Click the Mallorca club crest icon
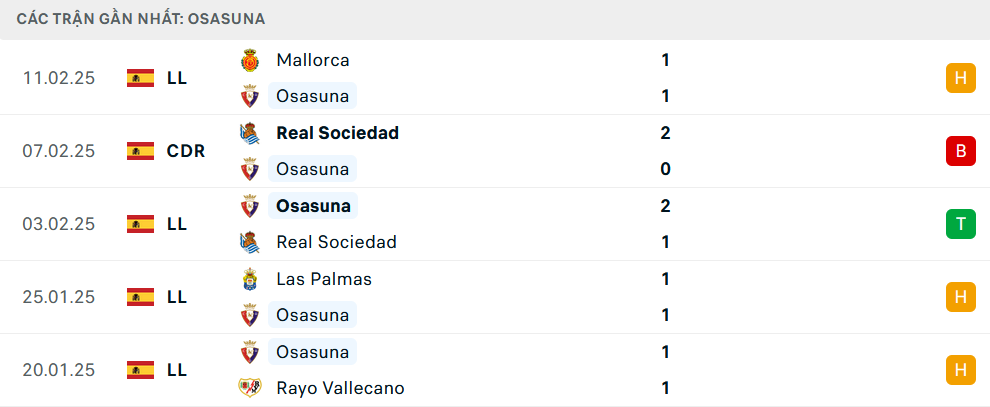The height and width of the screenshot is (407, 990). 249,60
